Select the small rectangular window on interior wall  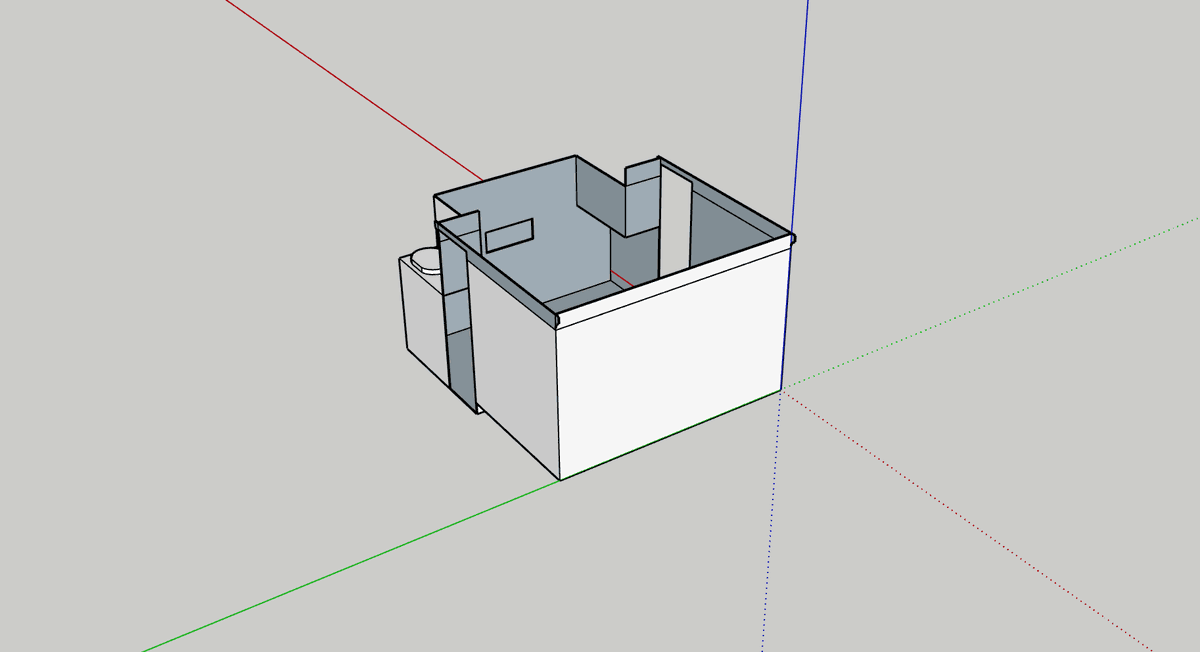(509, 236)
